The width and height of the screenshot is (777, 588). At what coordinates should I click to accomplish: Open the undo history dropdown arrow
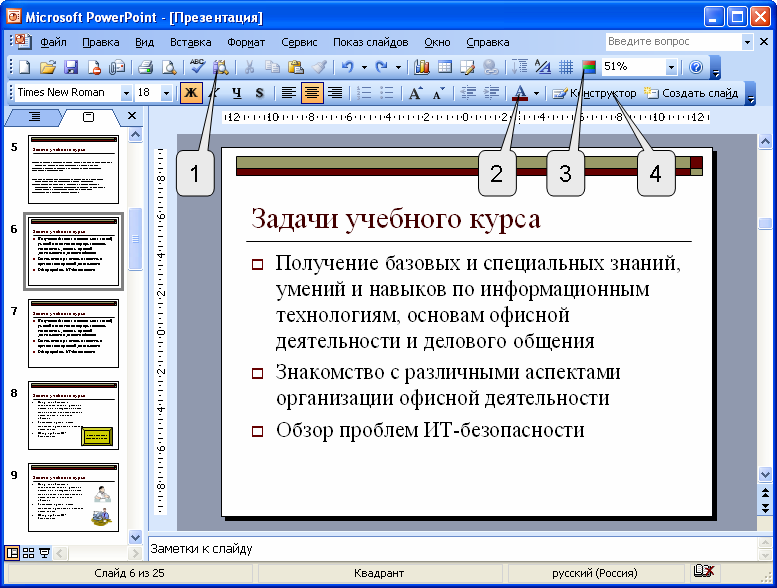364,67
